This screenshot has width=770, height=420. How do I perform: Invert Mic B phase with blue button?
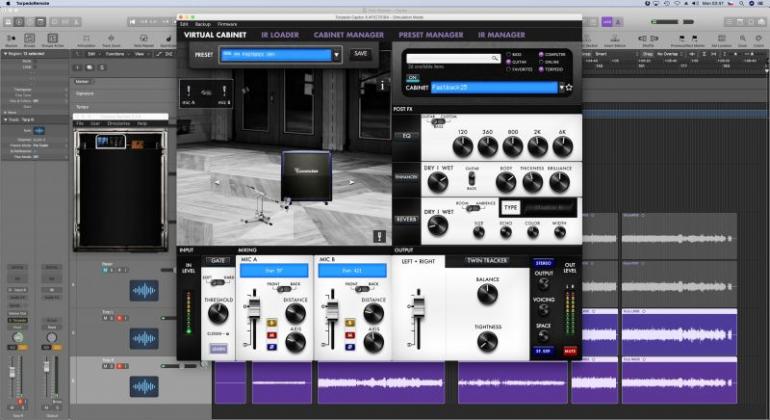coord(350,347)
